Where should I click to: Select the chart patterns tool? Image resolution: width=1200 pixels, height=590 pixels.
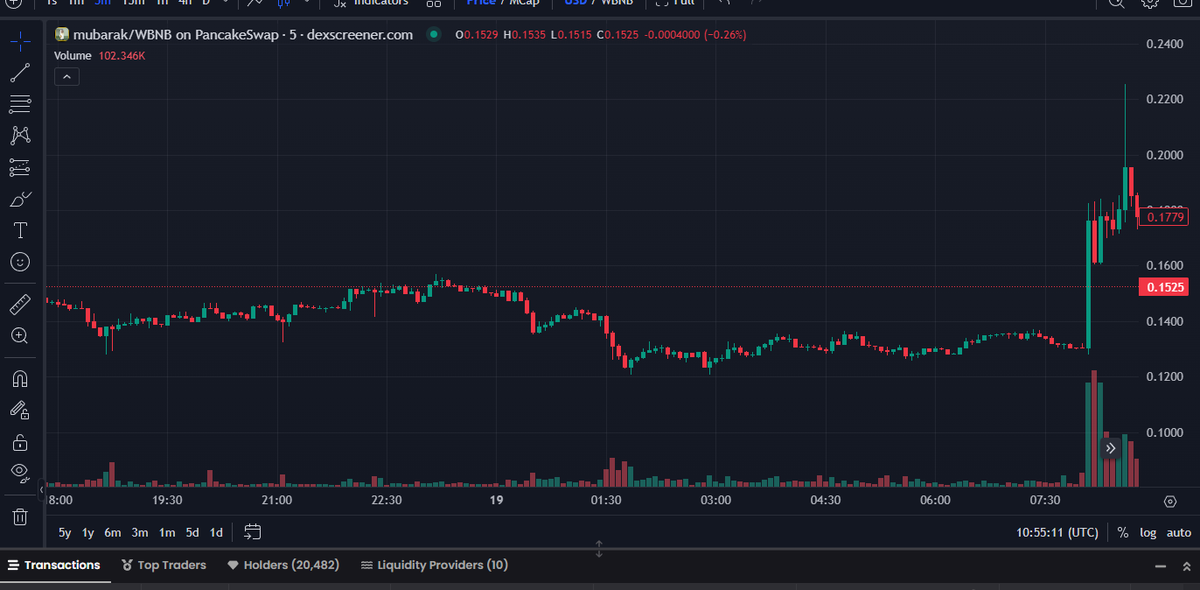coord(20,135)
